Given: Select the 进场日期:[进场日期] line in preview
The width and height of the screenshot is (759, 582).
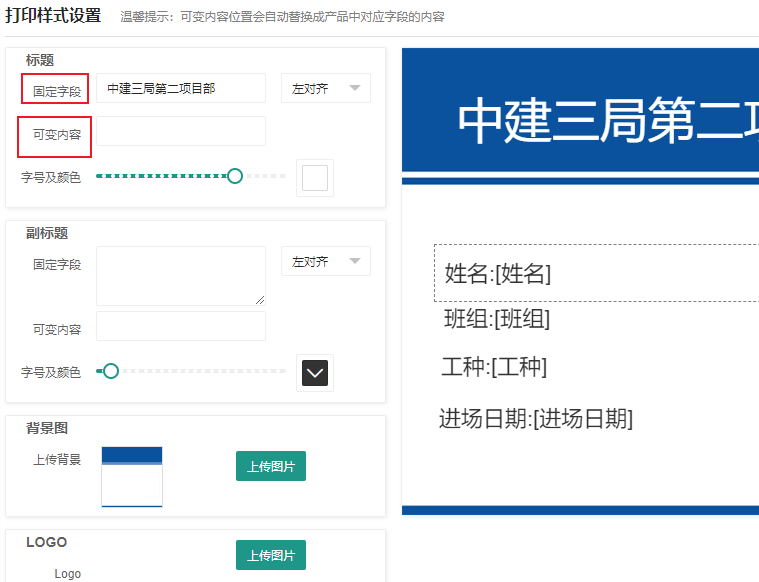Looking at the screenshot, I should point(536,419).
